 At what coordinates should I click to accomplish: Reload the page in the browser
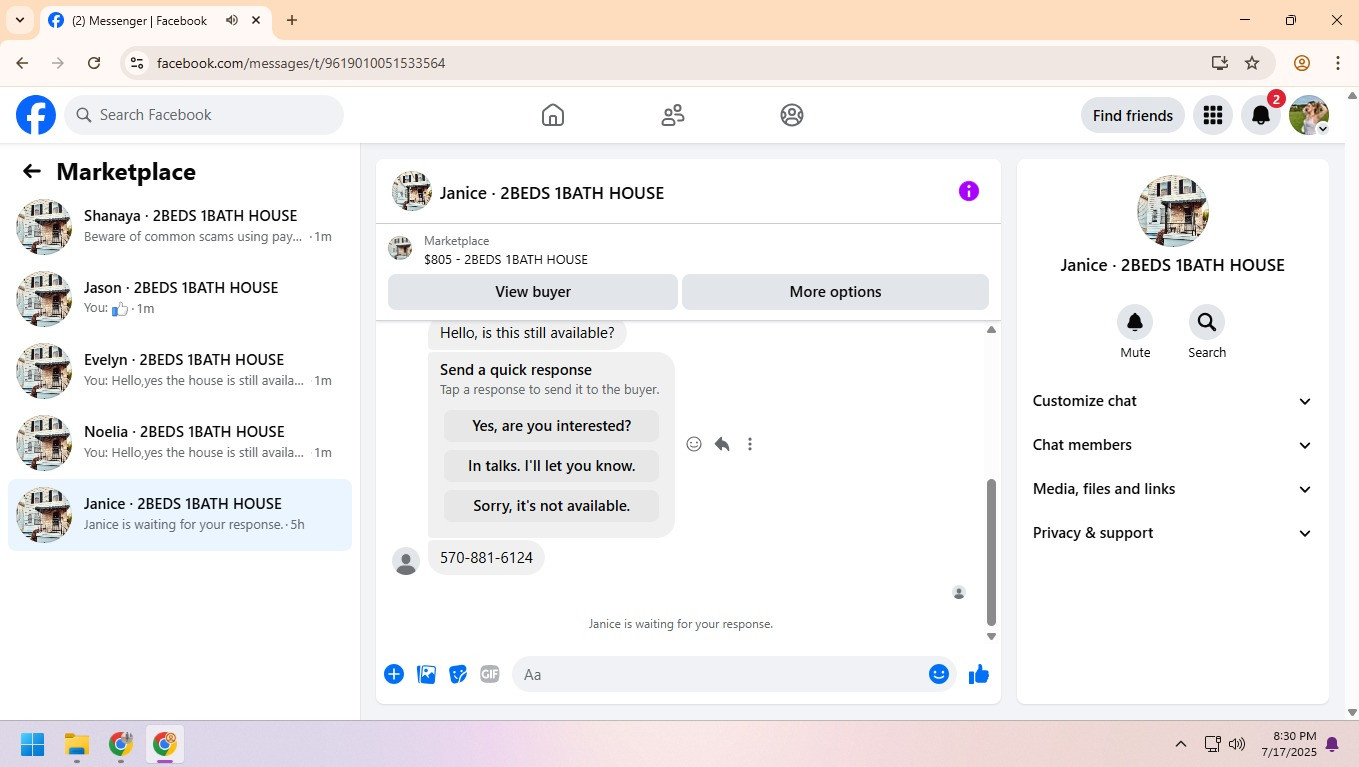pos(94,63)
